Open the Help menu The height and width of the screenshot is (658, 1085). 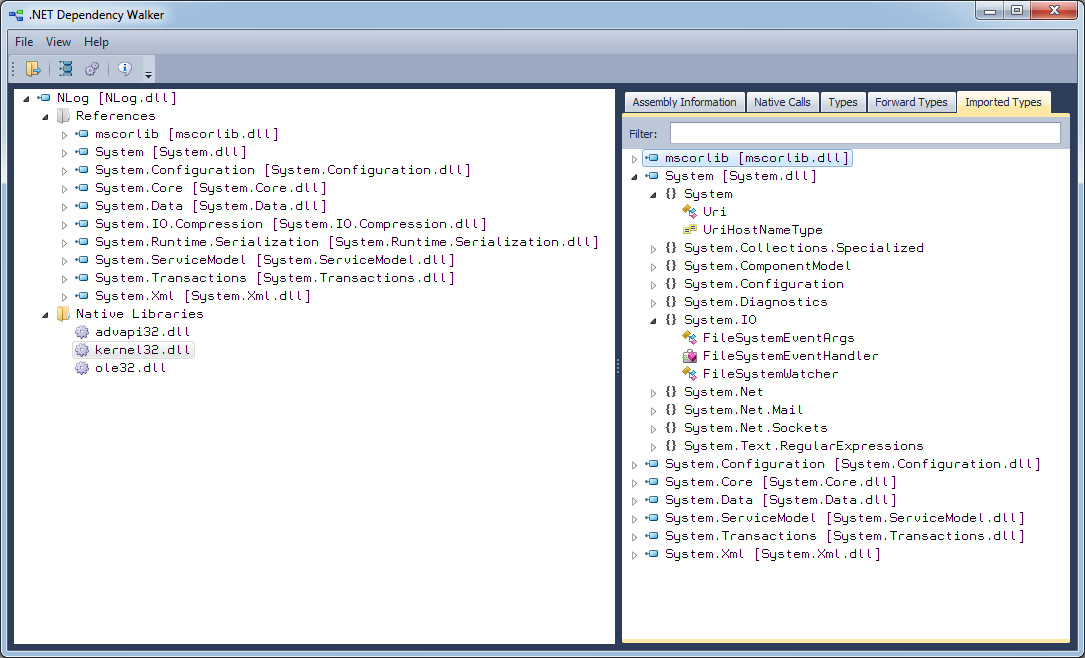pyautogui.click(x=96, y=42)
